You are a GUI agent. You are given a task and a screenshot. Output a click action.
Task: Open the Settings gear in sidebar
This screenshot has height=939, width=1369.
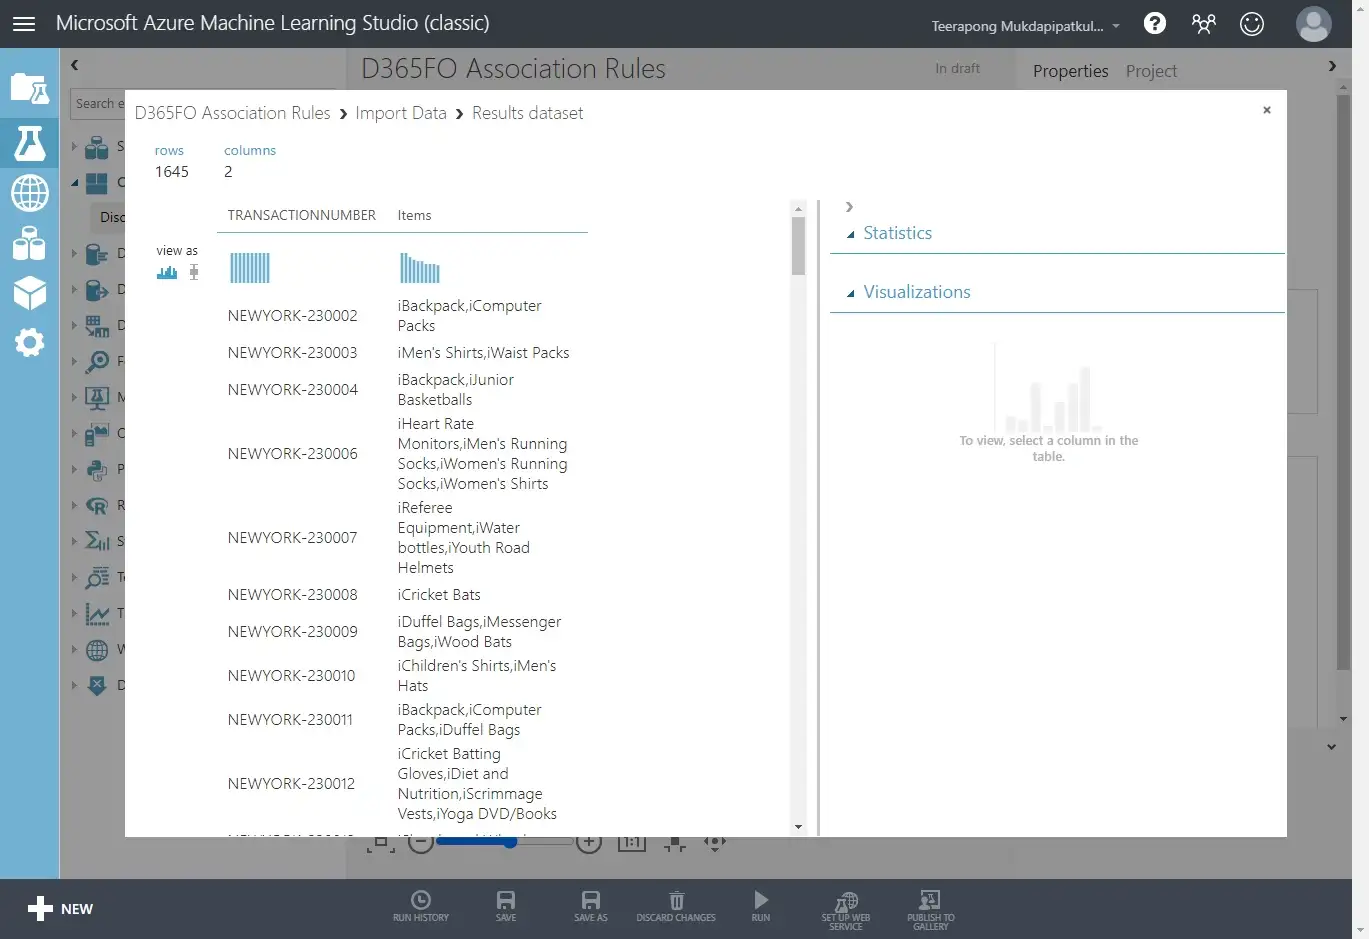point(29,343)
